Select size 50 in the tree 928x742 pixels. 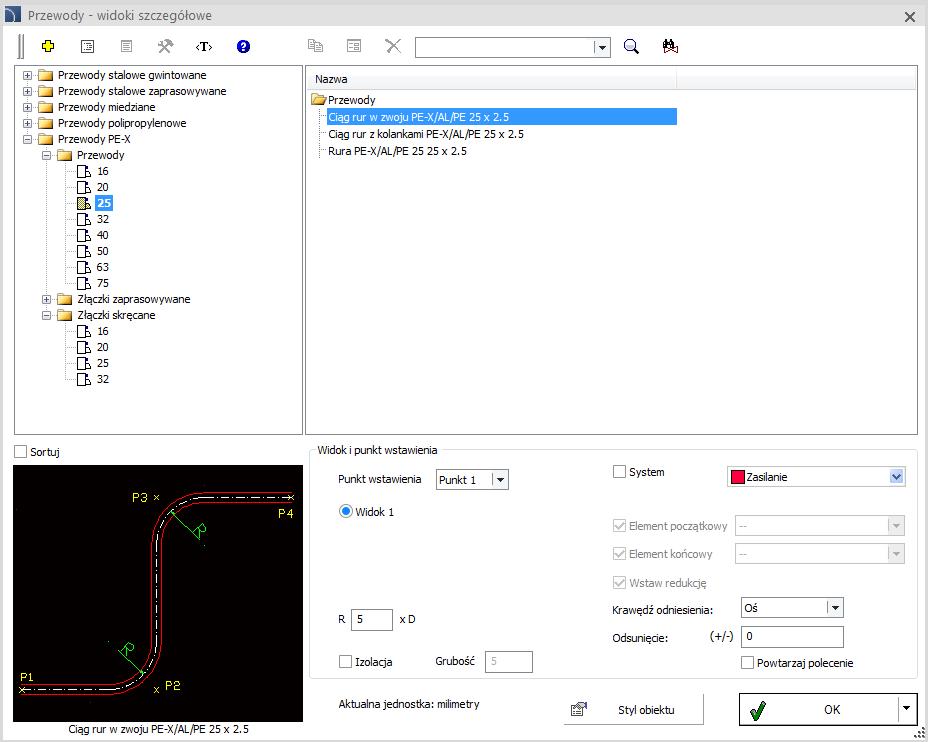(x=102, y=251)
